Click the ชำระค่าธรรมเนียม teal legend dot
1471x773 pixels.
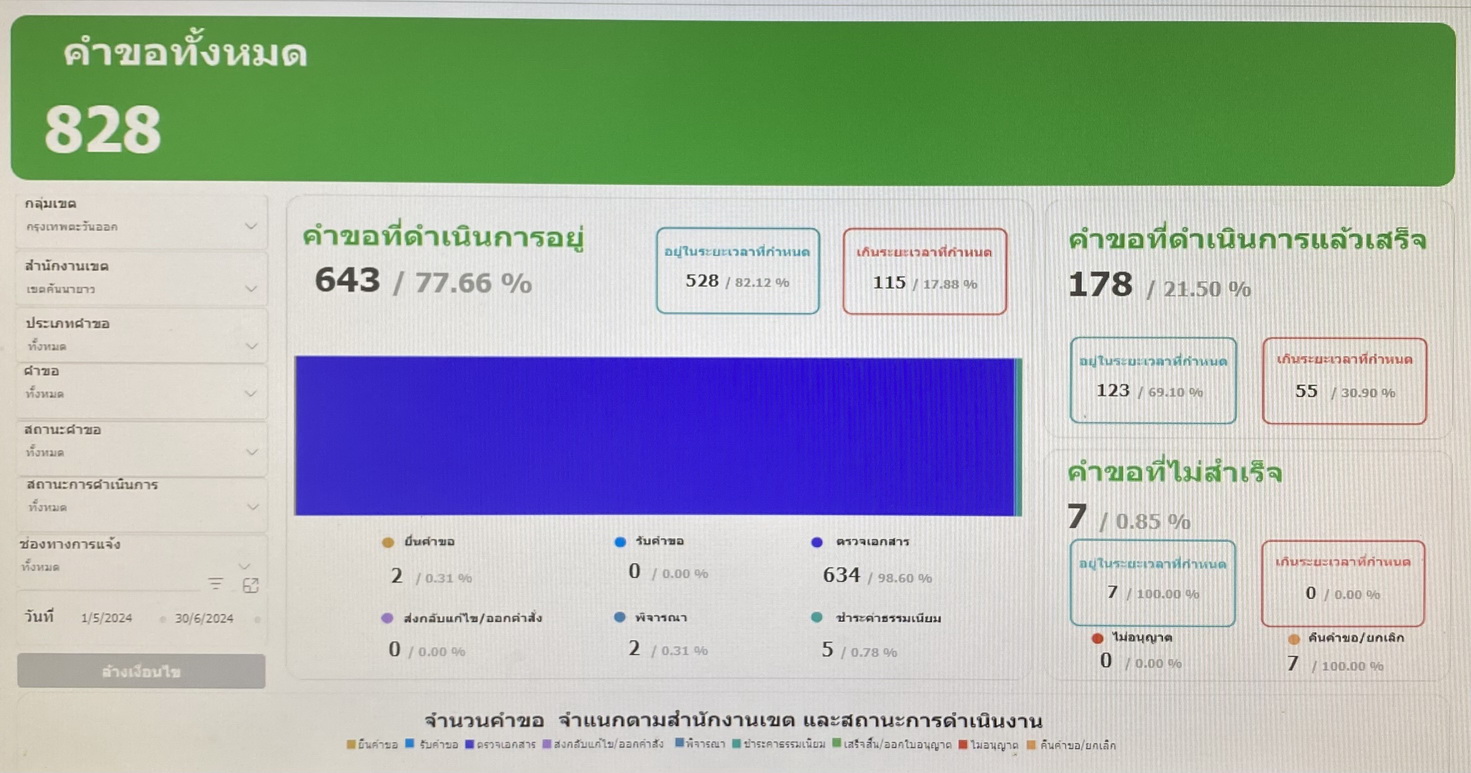pyautogui.click(x=817, y=618)
